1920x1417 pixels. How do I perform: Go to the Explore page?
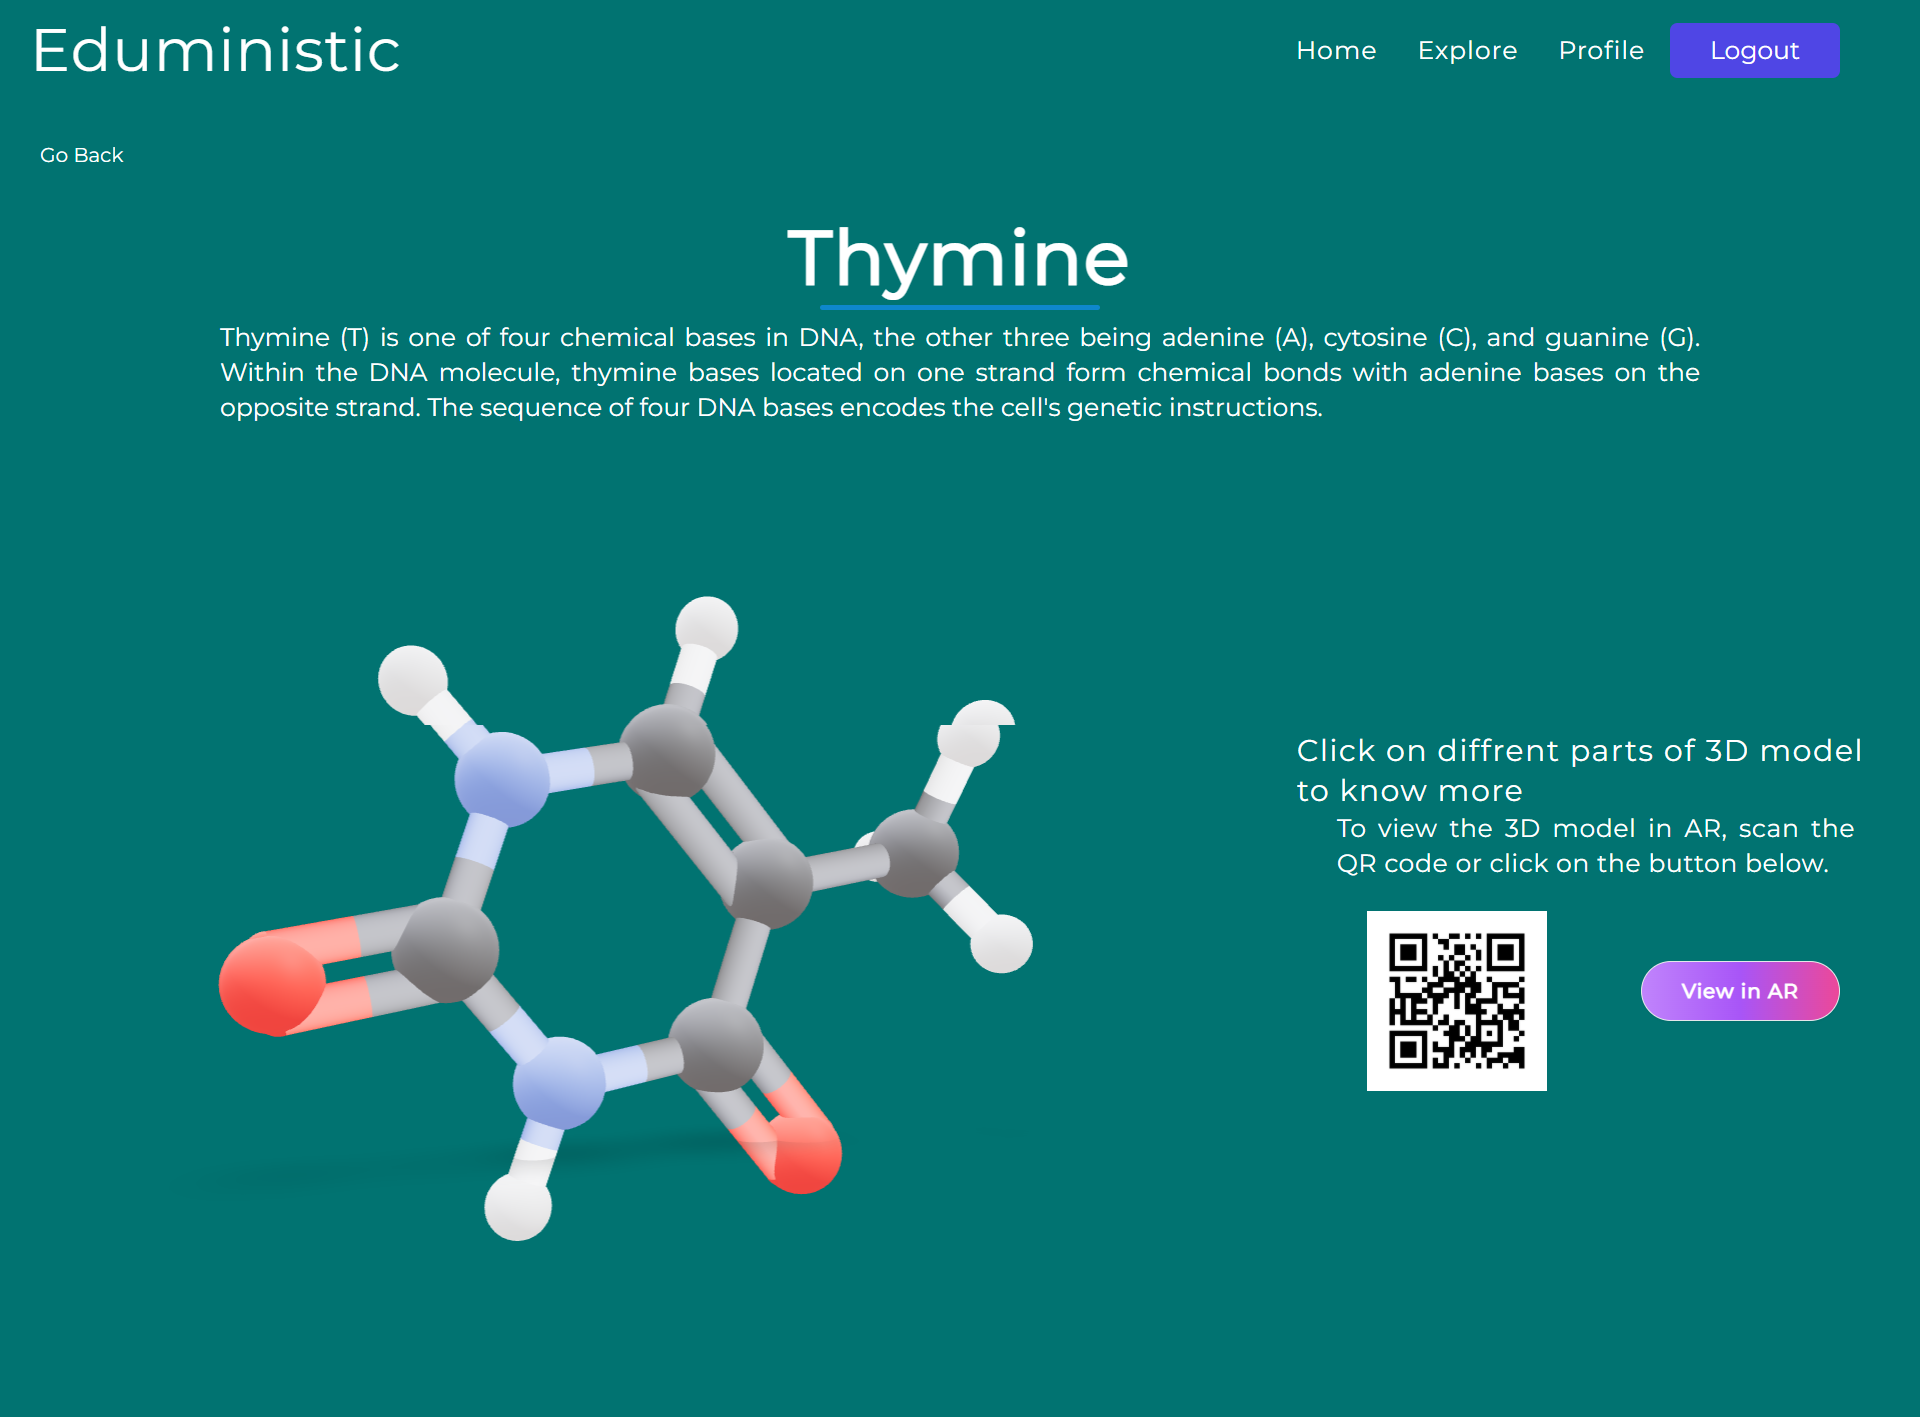[x=1467, y=50]
